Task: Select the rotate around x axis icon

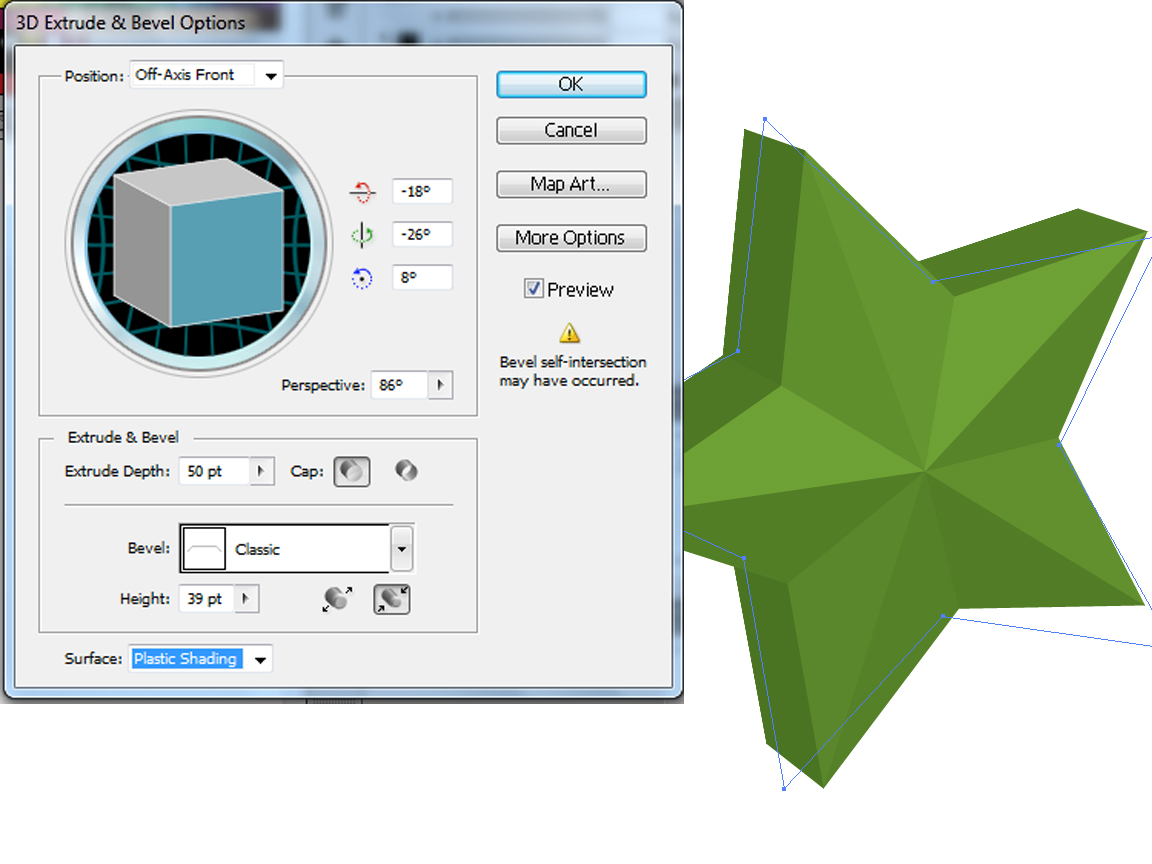Action: coord(360,190)
